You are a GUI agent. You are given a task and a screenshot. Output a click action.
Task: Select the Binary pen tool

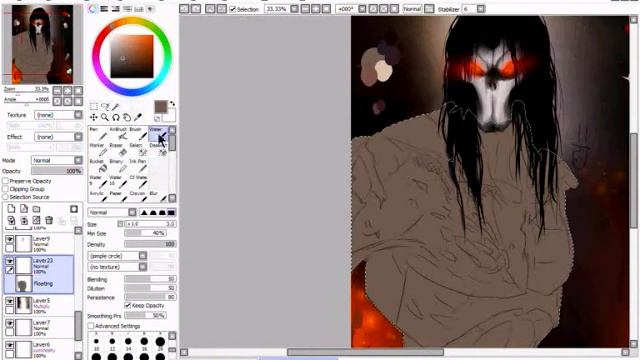[118, 167]
